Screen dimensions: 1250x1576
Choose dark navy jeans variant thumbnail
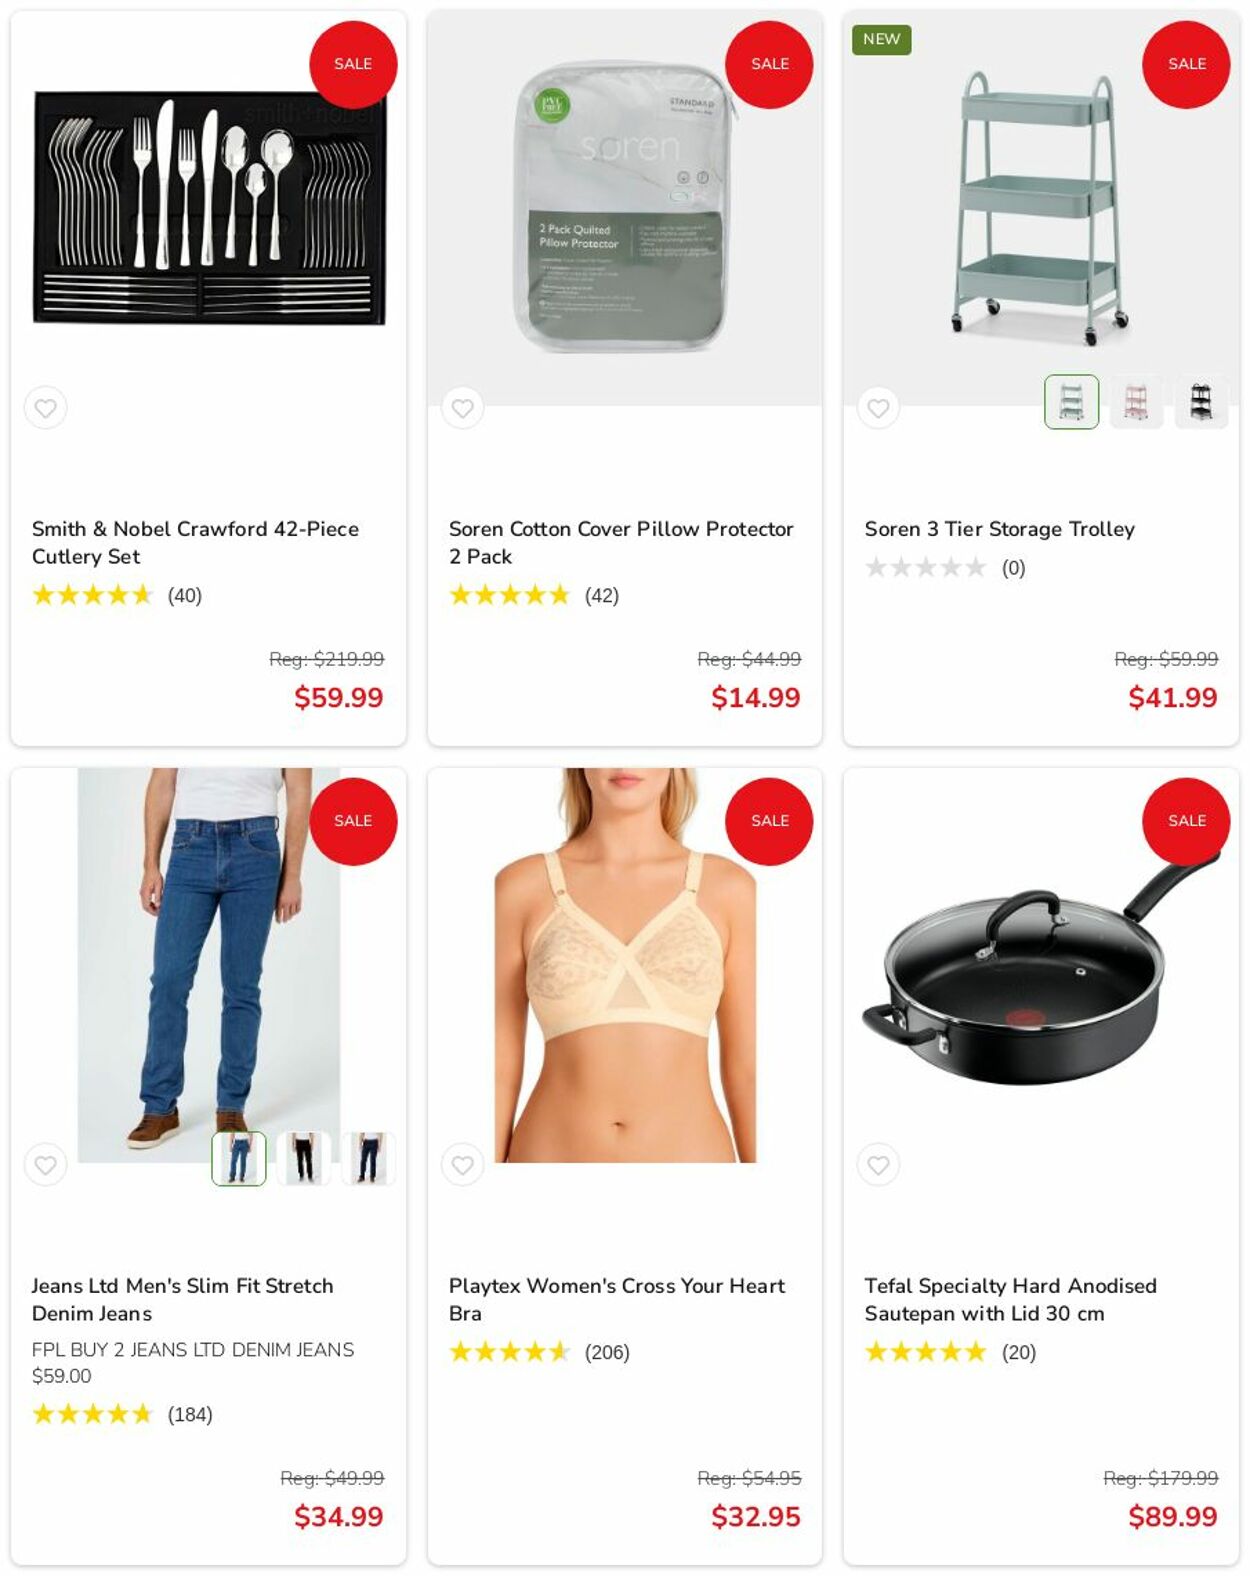369,1159
